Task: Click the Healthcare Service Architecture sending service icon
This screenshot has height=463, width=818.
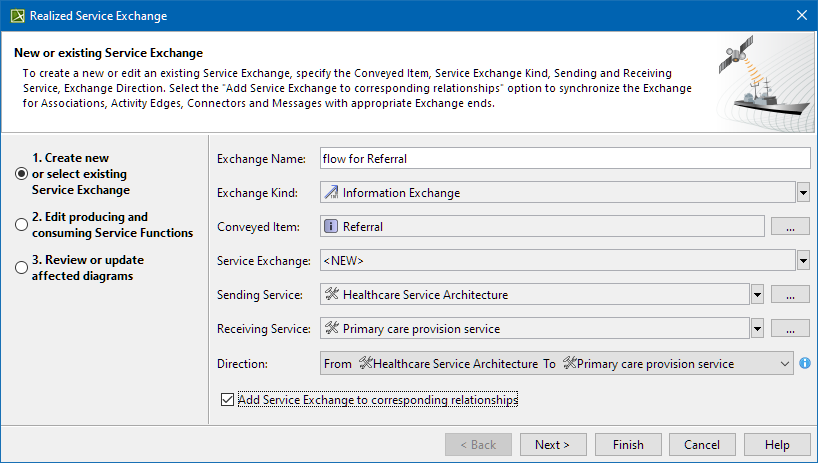Action: coord(331,295)
